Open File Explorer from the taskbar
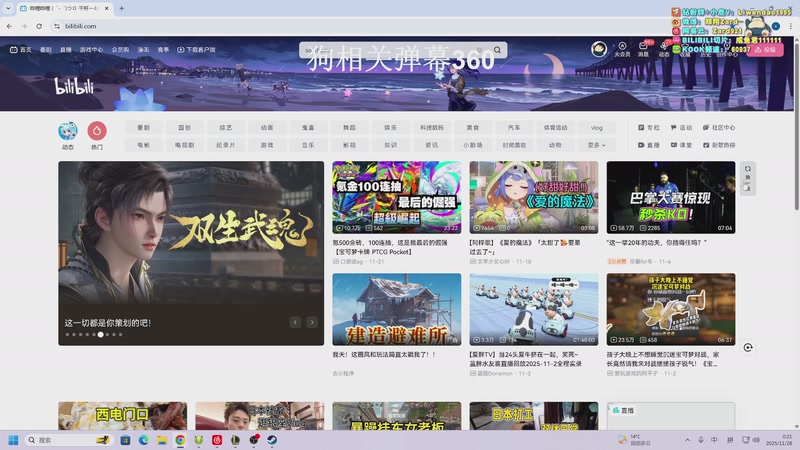The width and height of the screenshot is (800, 450). (162, 440)
